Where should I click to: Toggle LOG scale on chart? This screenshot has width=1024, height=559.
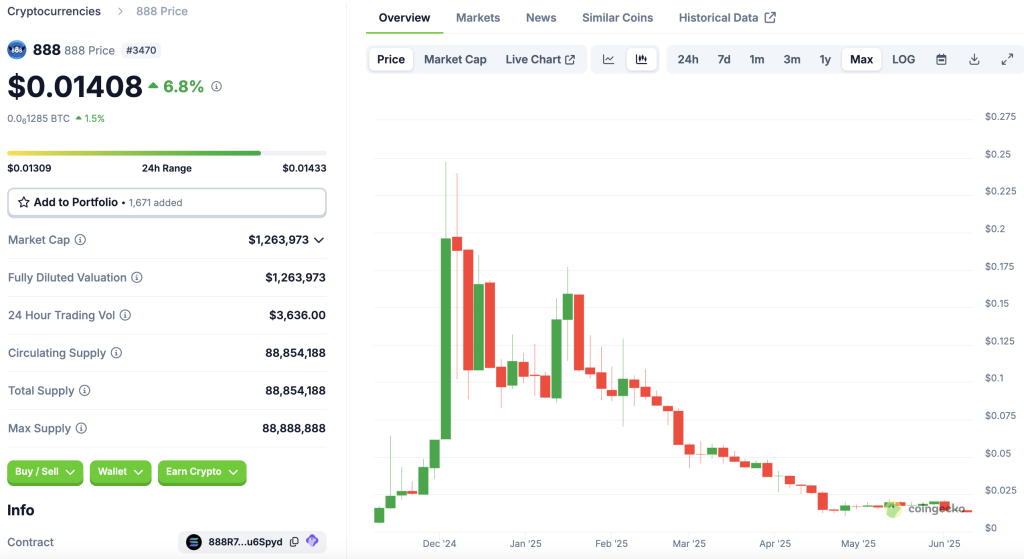click(x=904, y=59)
